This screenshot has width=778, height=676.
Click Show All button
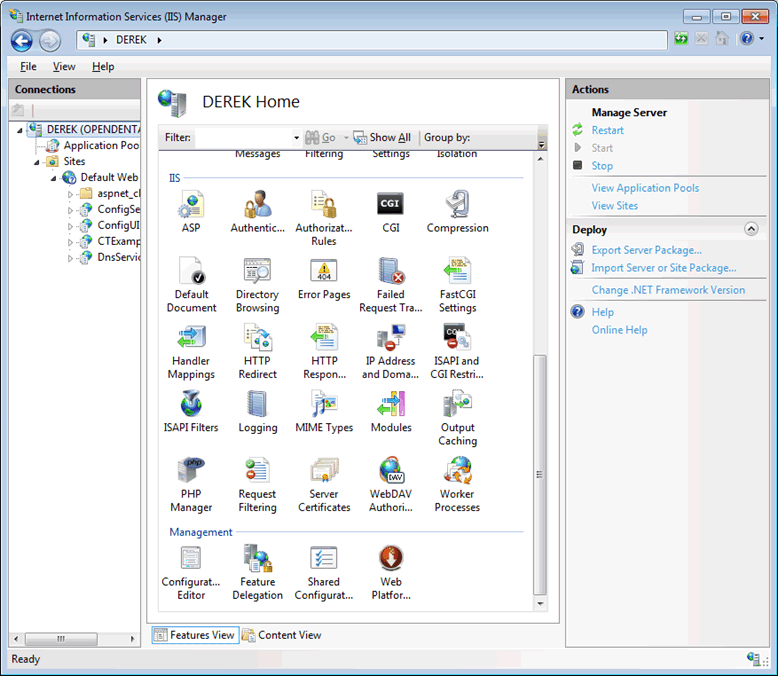[x=382, y=137]
